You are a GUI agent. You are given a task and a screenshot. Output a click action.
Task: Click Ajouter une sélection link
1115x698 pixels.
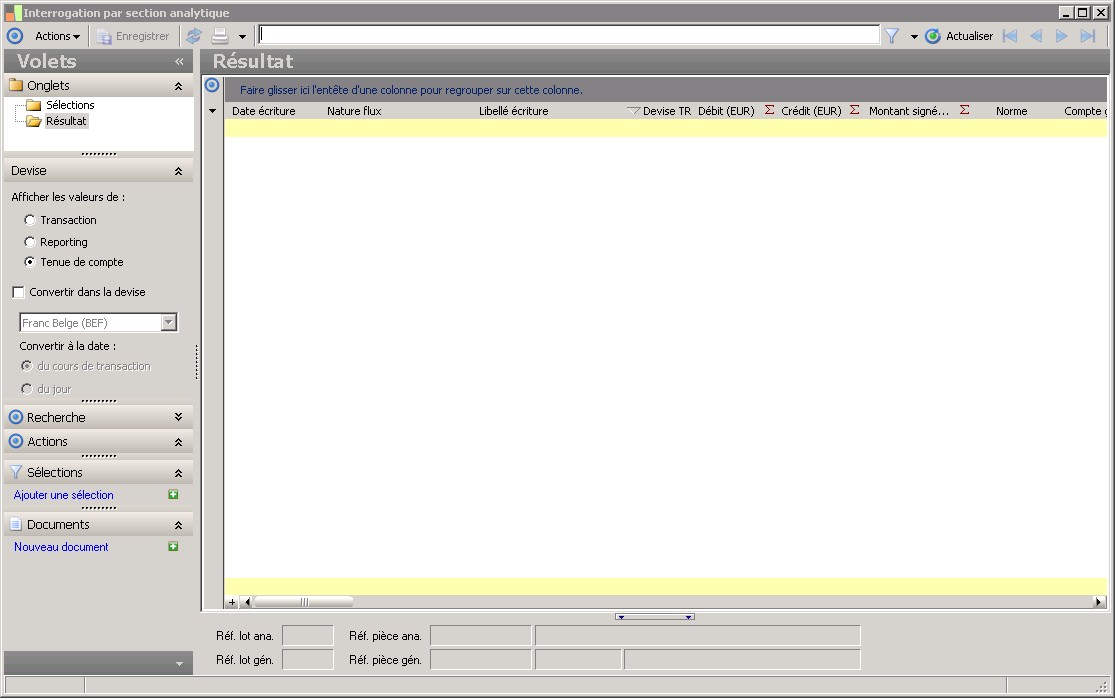coord(63,495)
